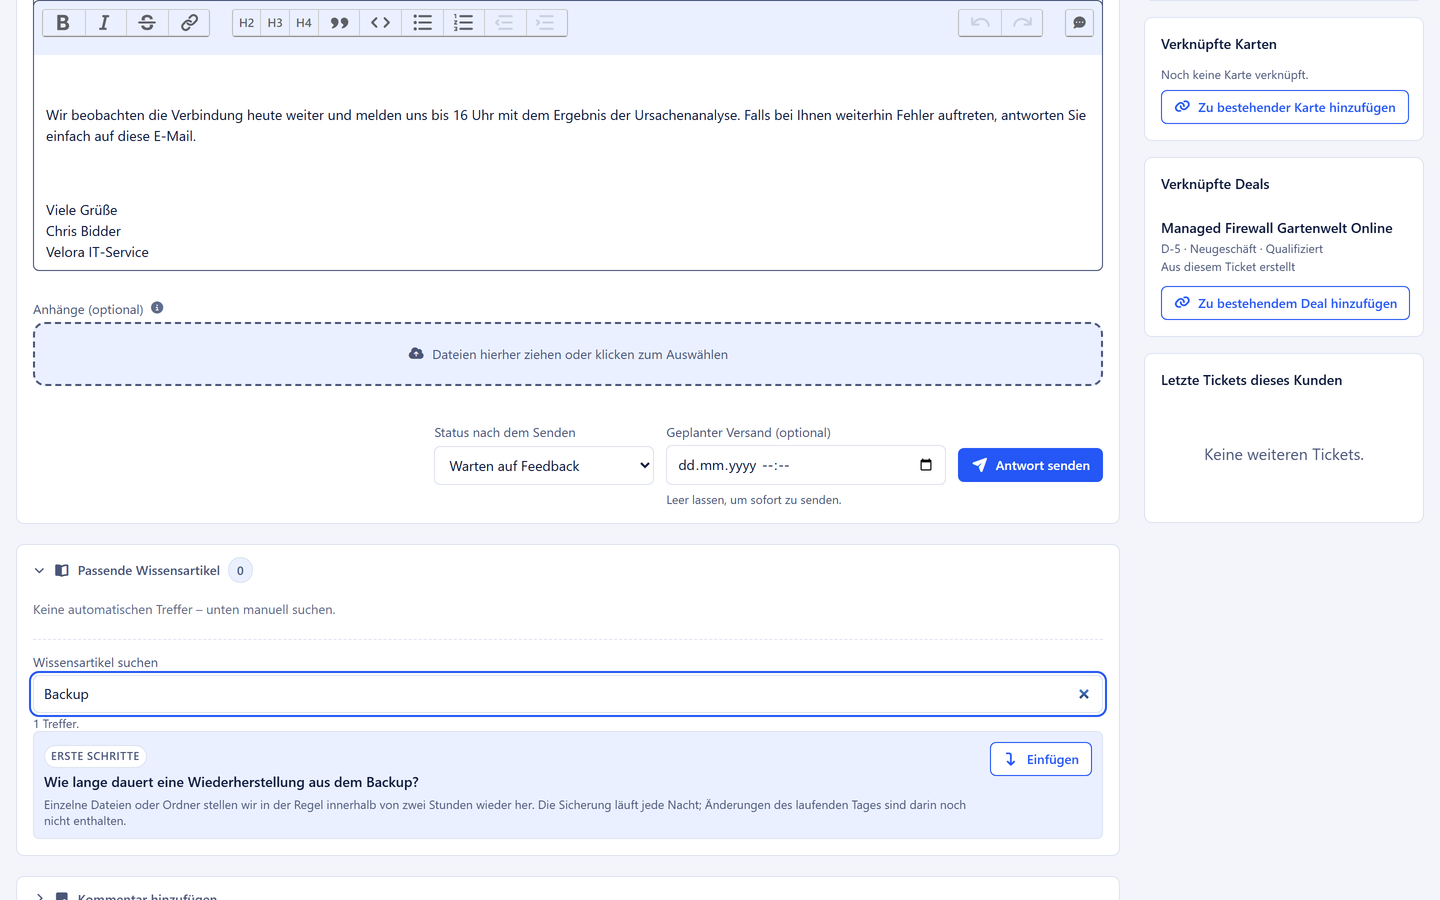Image resolution: width=1440 pixels, height=900 pixels.
Task: Show attachment info tooltip icon
Action: pyautogui.click(x=157, y=308)
